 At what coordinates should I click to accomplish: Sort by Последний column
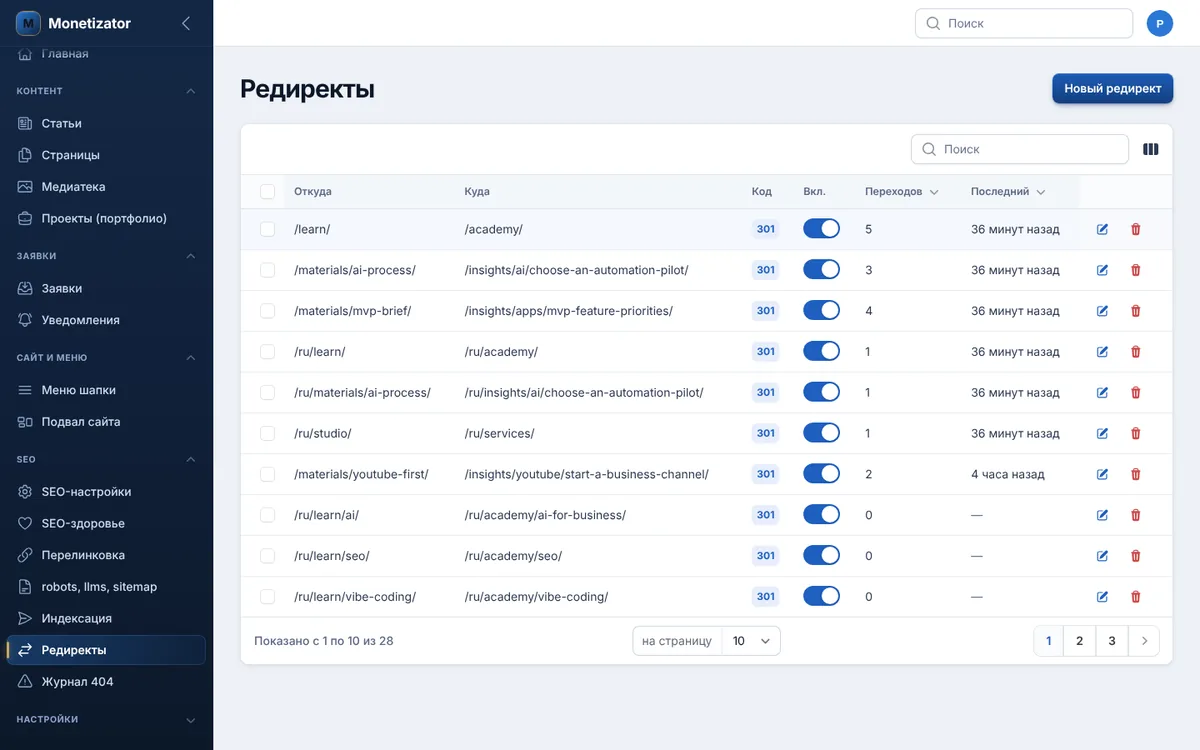coord(1008,191)
